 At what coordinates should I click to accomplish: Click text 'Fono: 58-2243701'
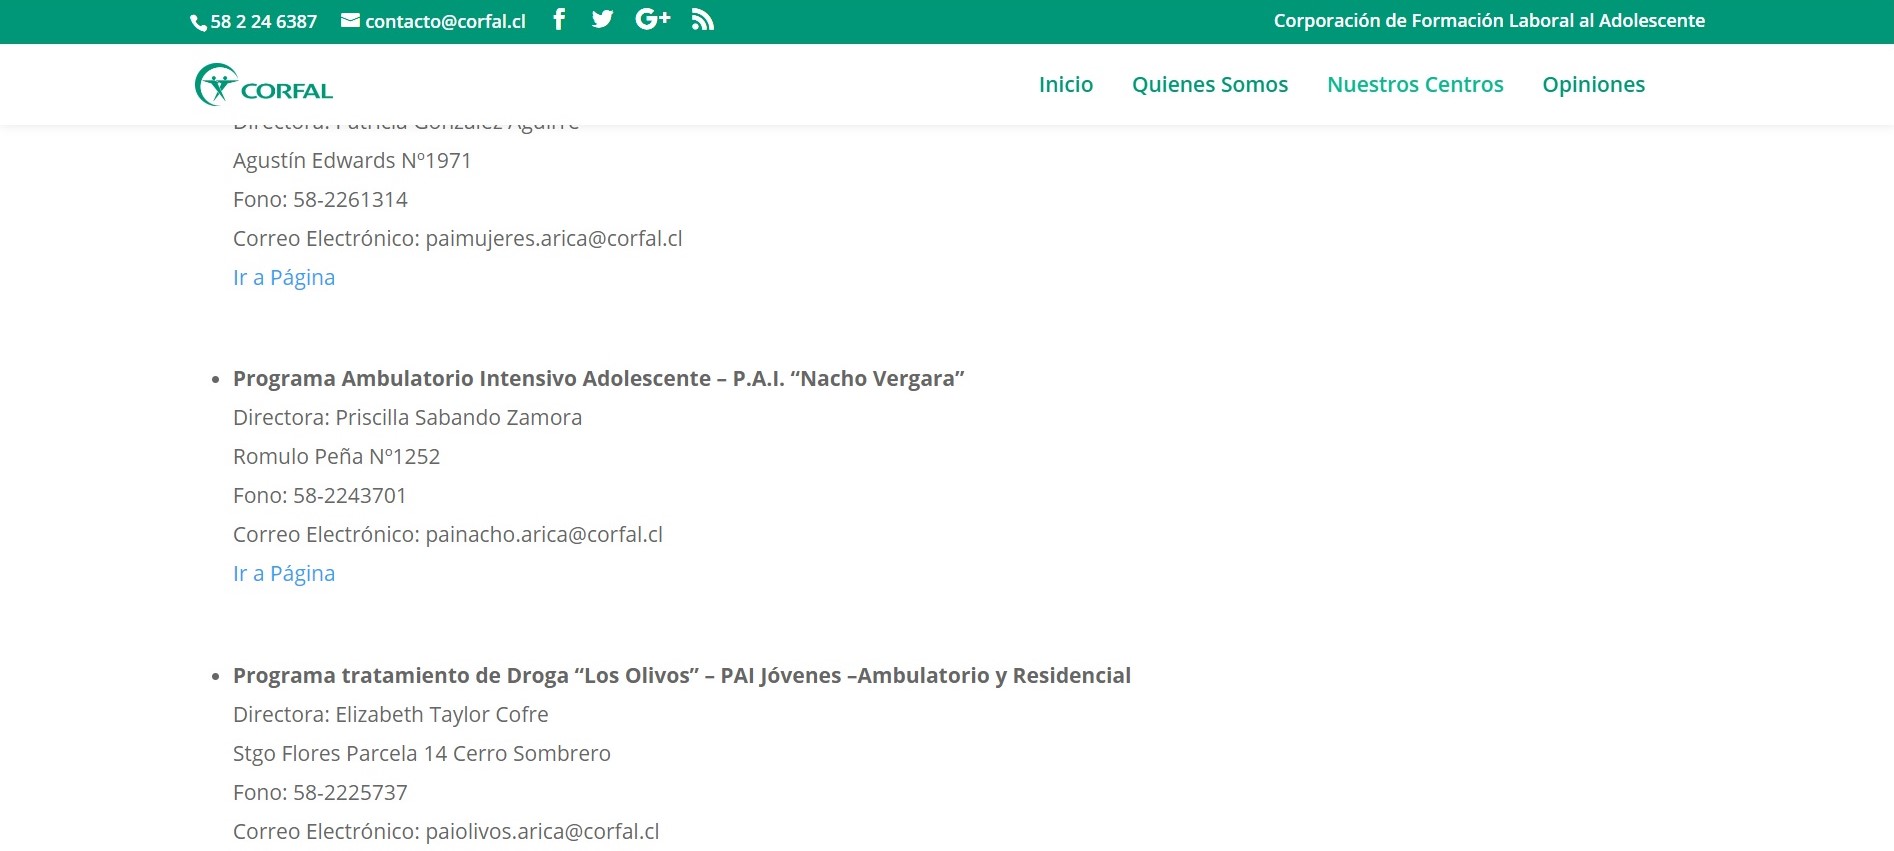320,496
